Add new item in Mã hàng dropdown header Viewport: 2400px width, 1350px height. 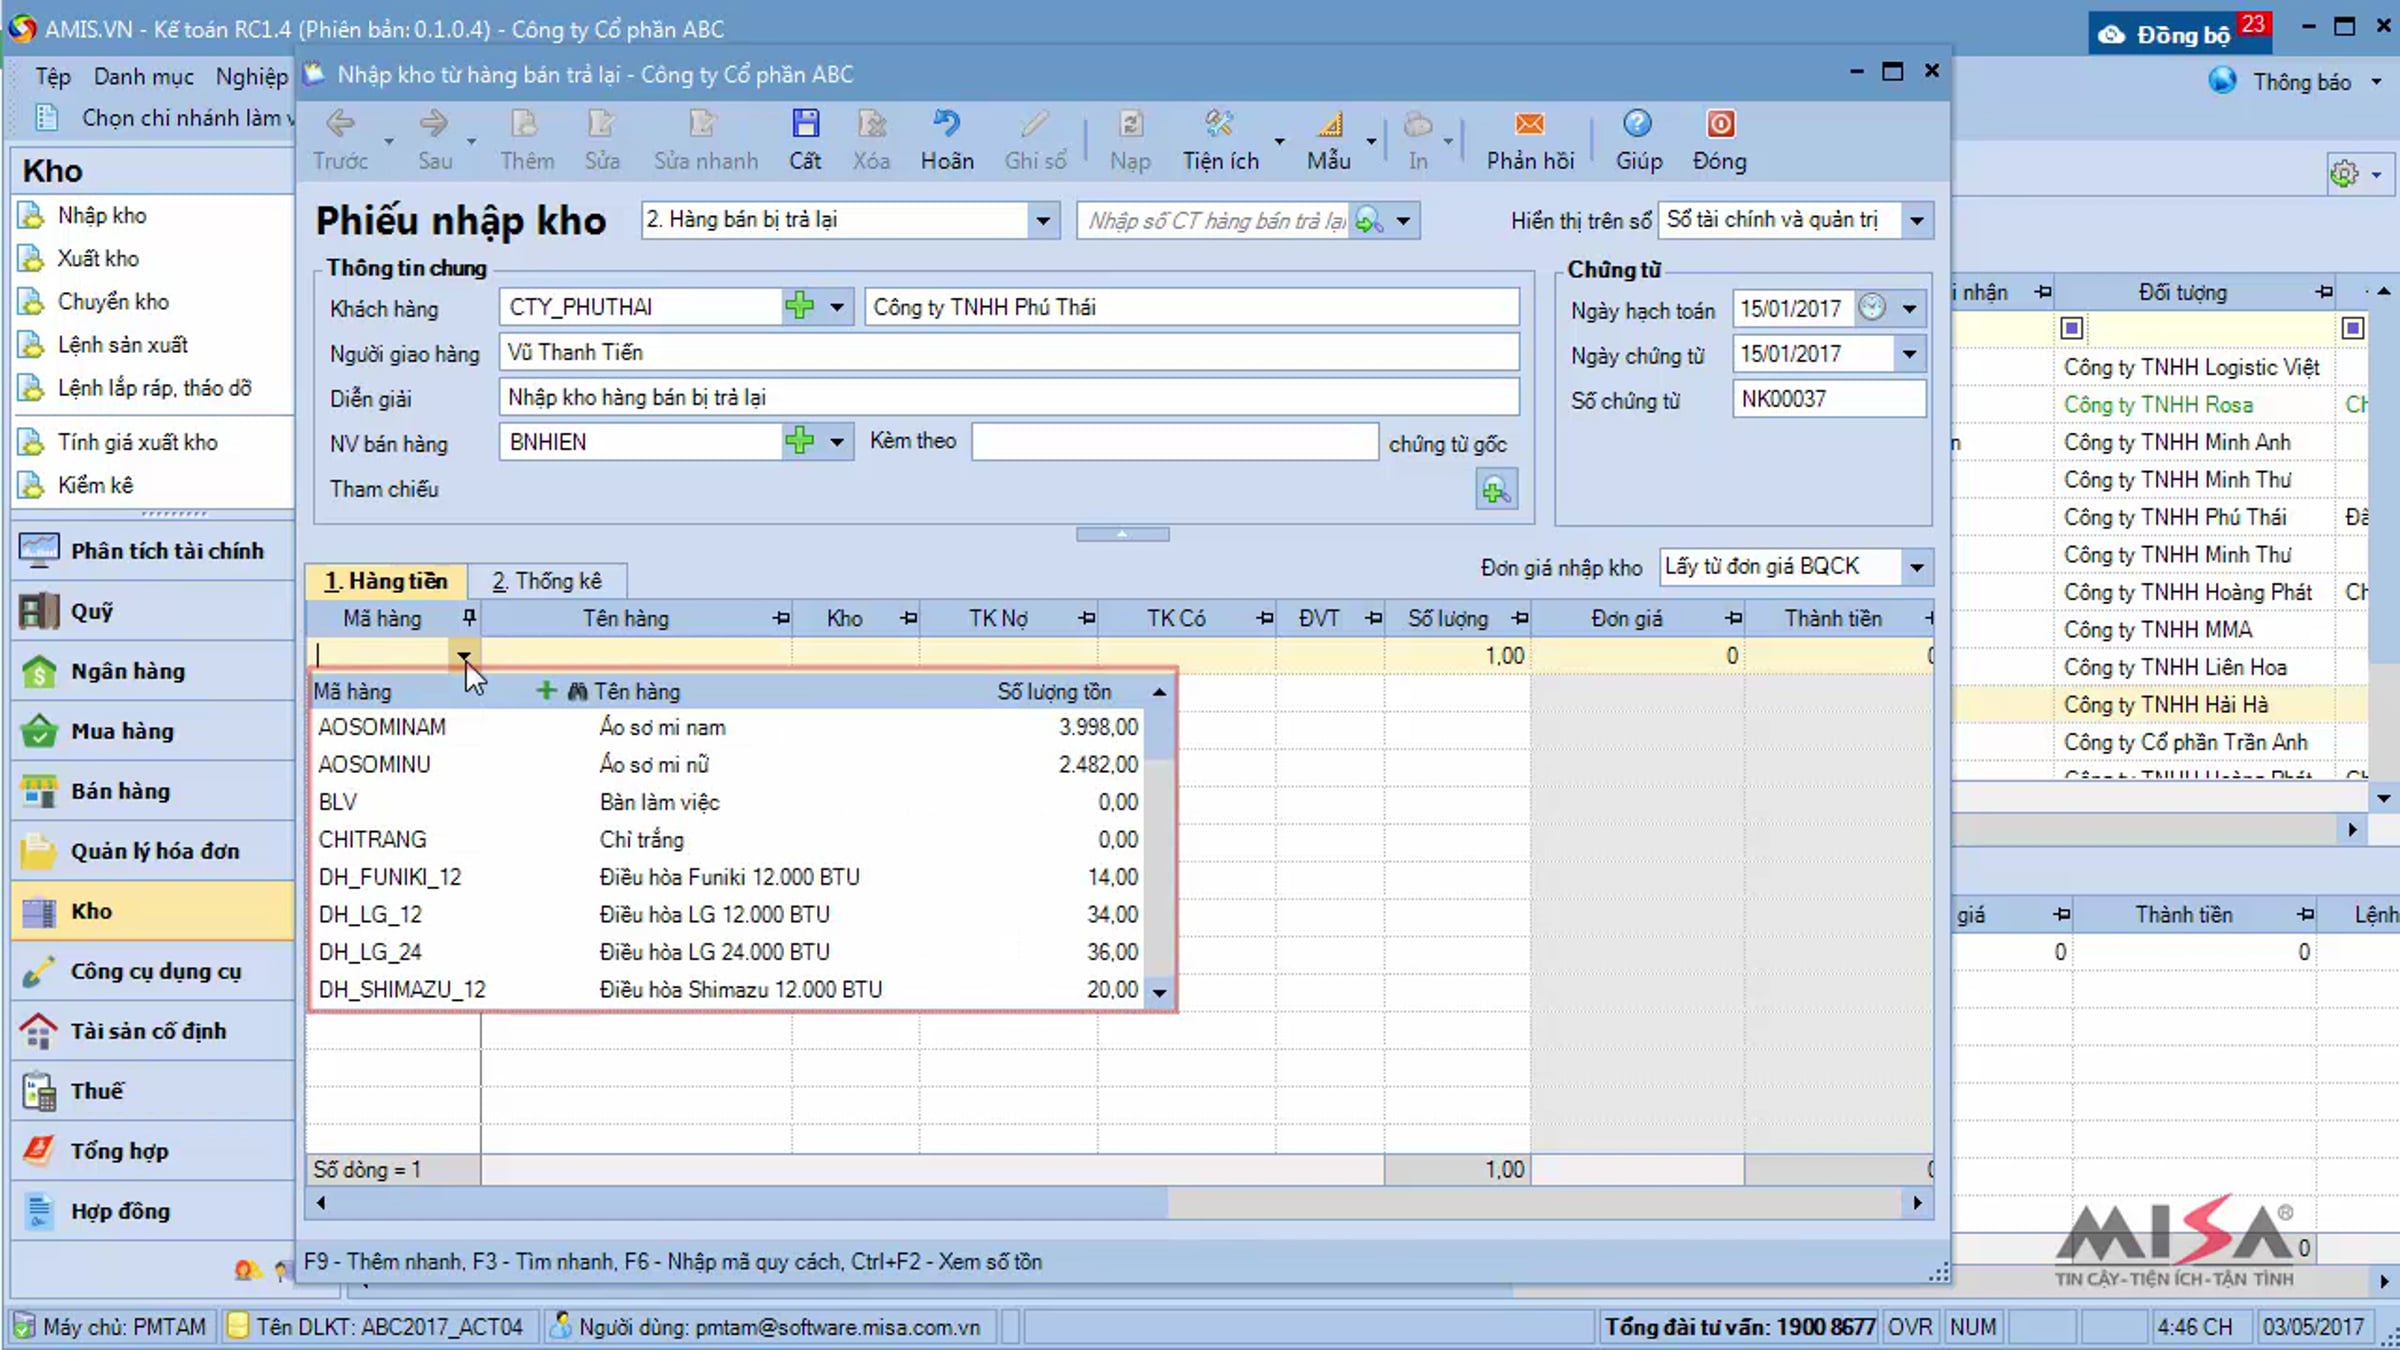546,691
